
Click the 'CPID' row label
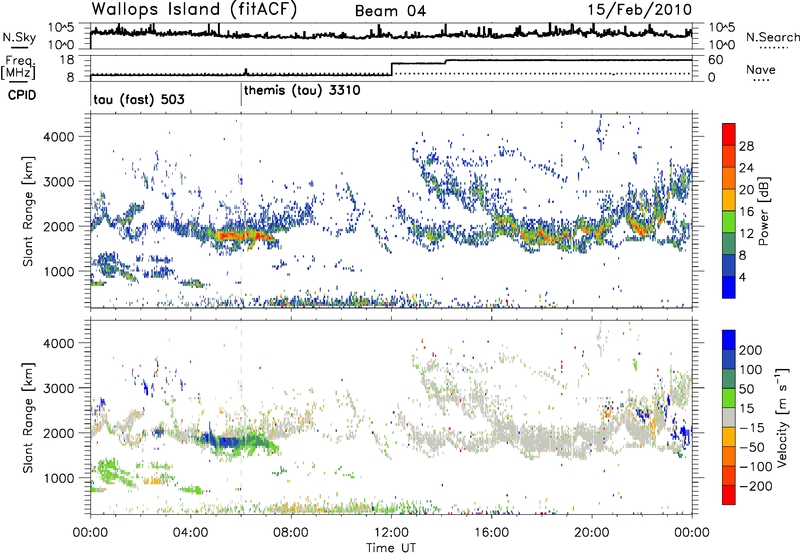22,95
